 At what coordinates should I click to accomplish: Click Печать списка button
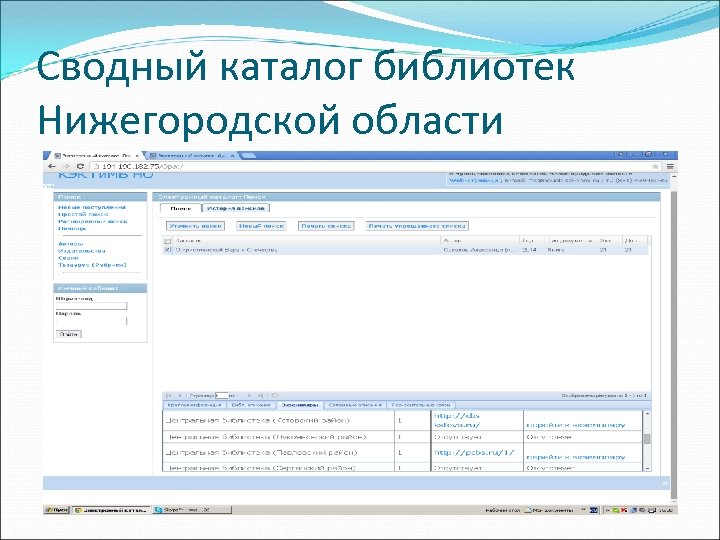326,226
